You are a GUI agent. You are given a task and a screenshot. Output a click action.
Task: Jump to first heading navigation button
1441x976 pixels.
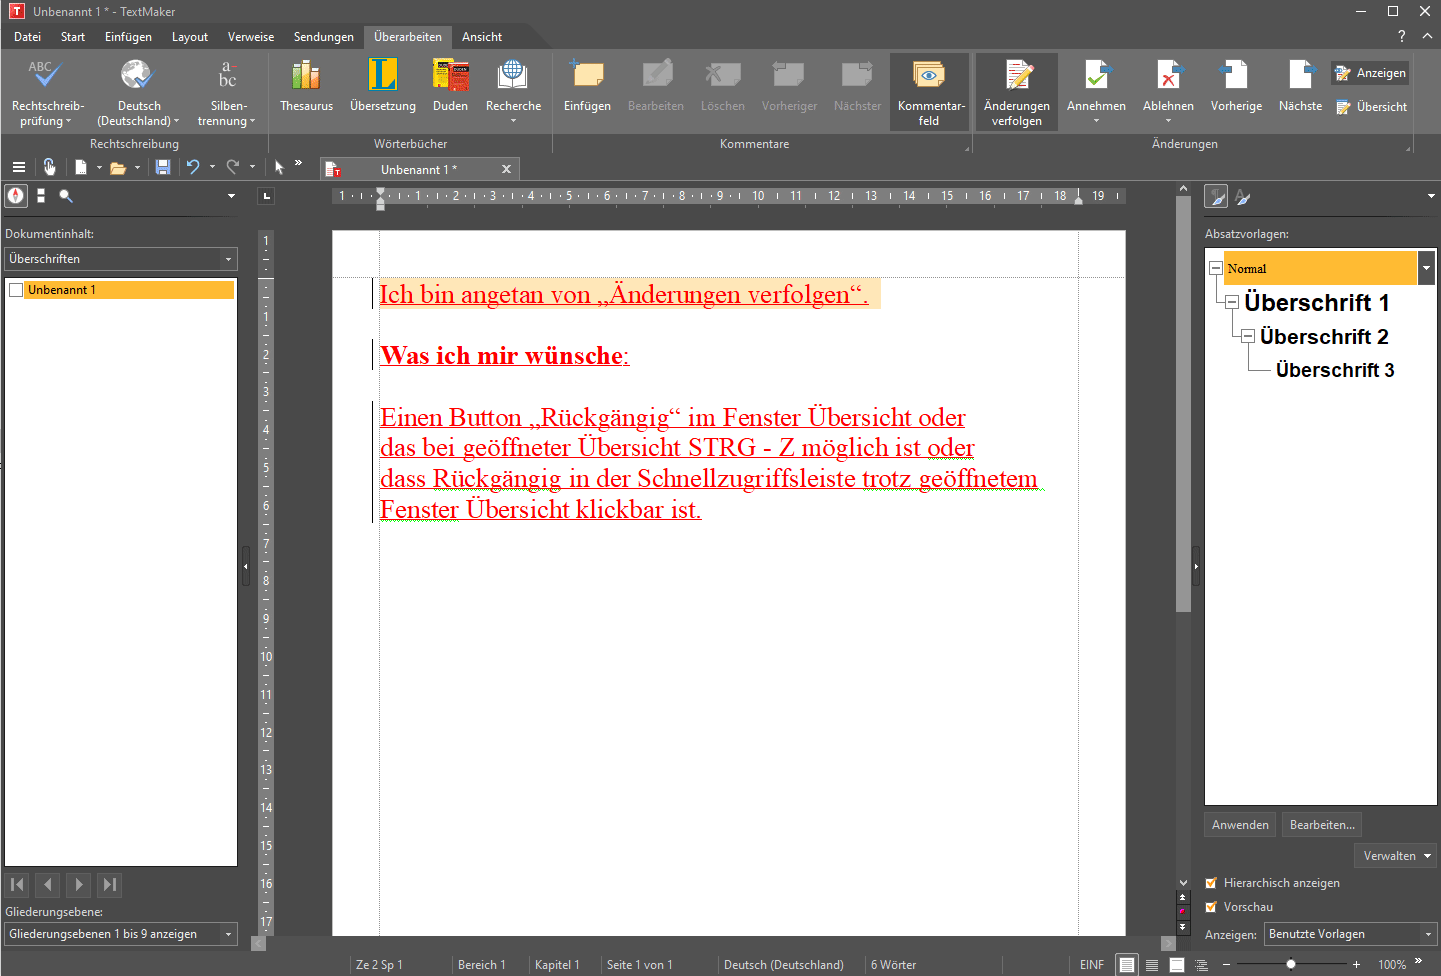tap(17, 885)
